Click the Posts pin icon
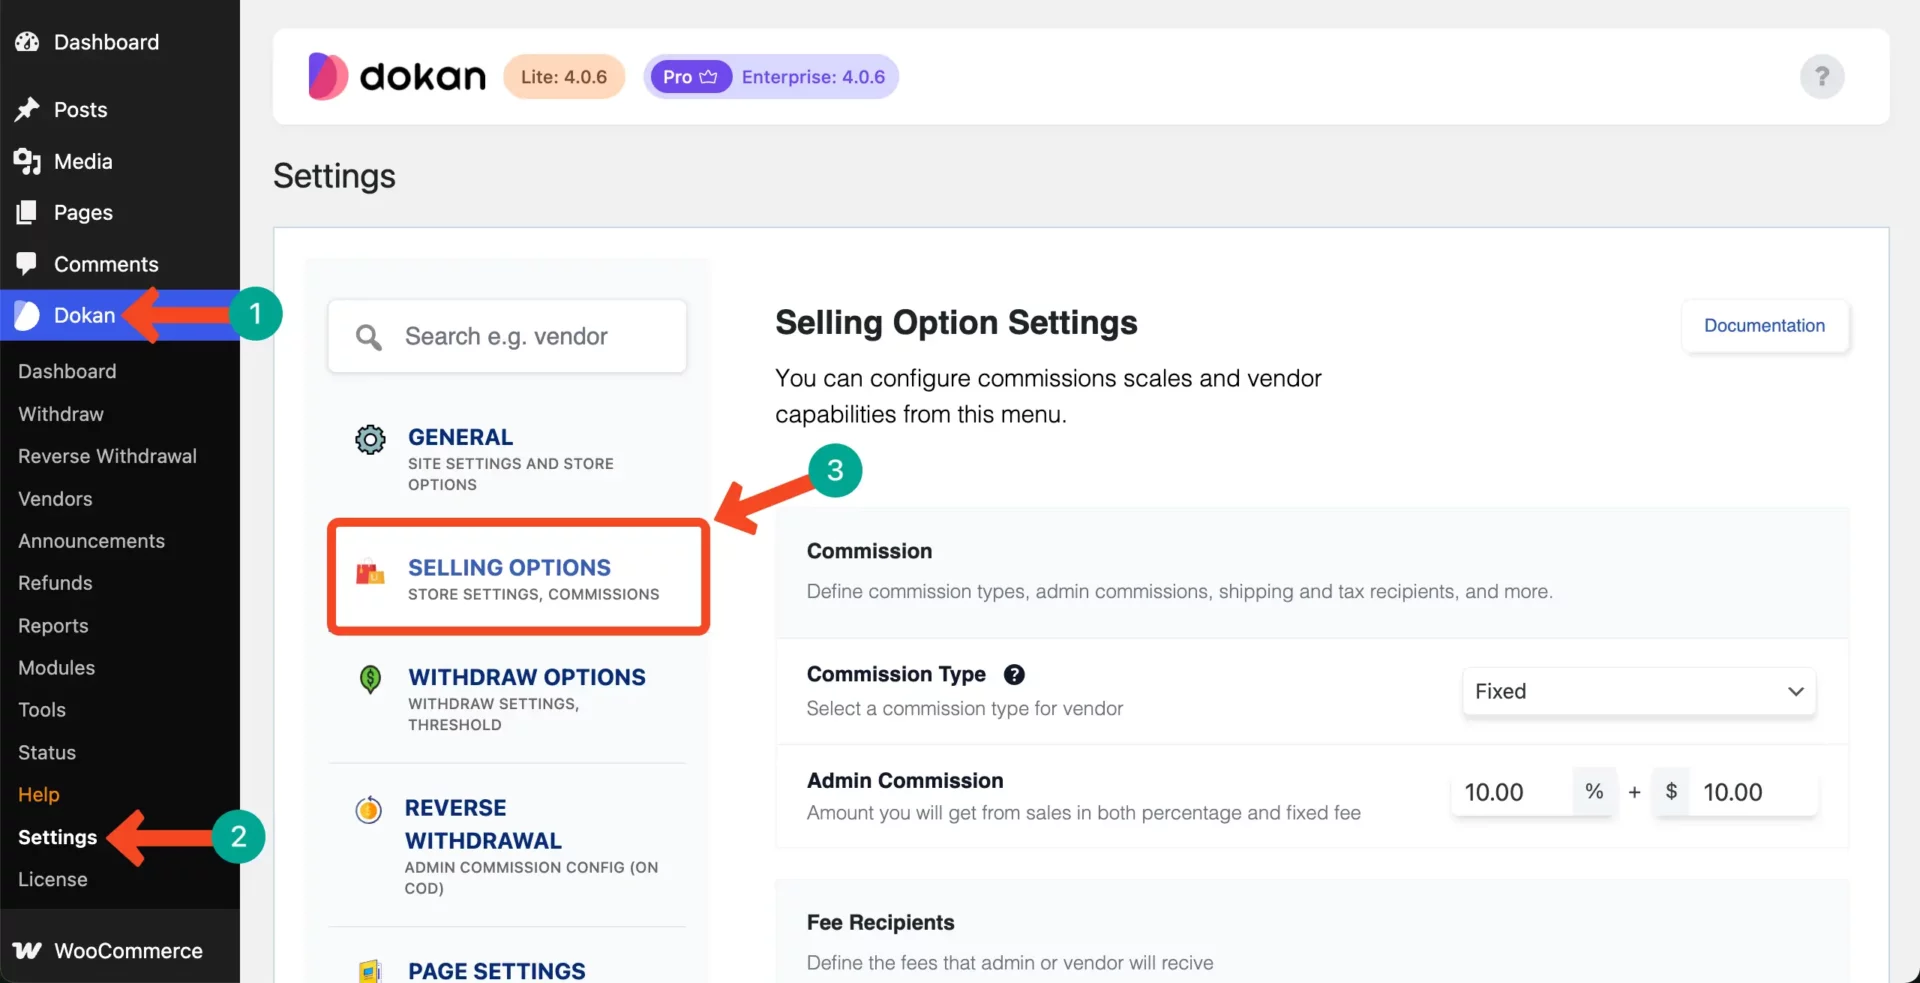The height and width of the screenshot is (983, 1920). tap(27, 109)
